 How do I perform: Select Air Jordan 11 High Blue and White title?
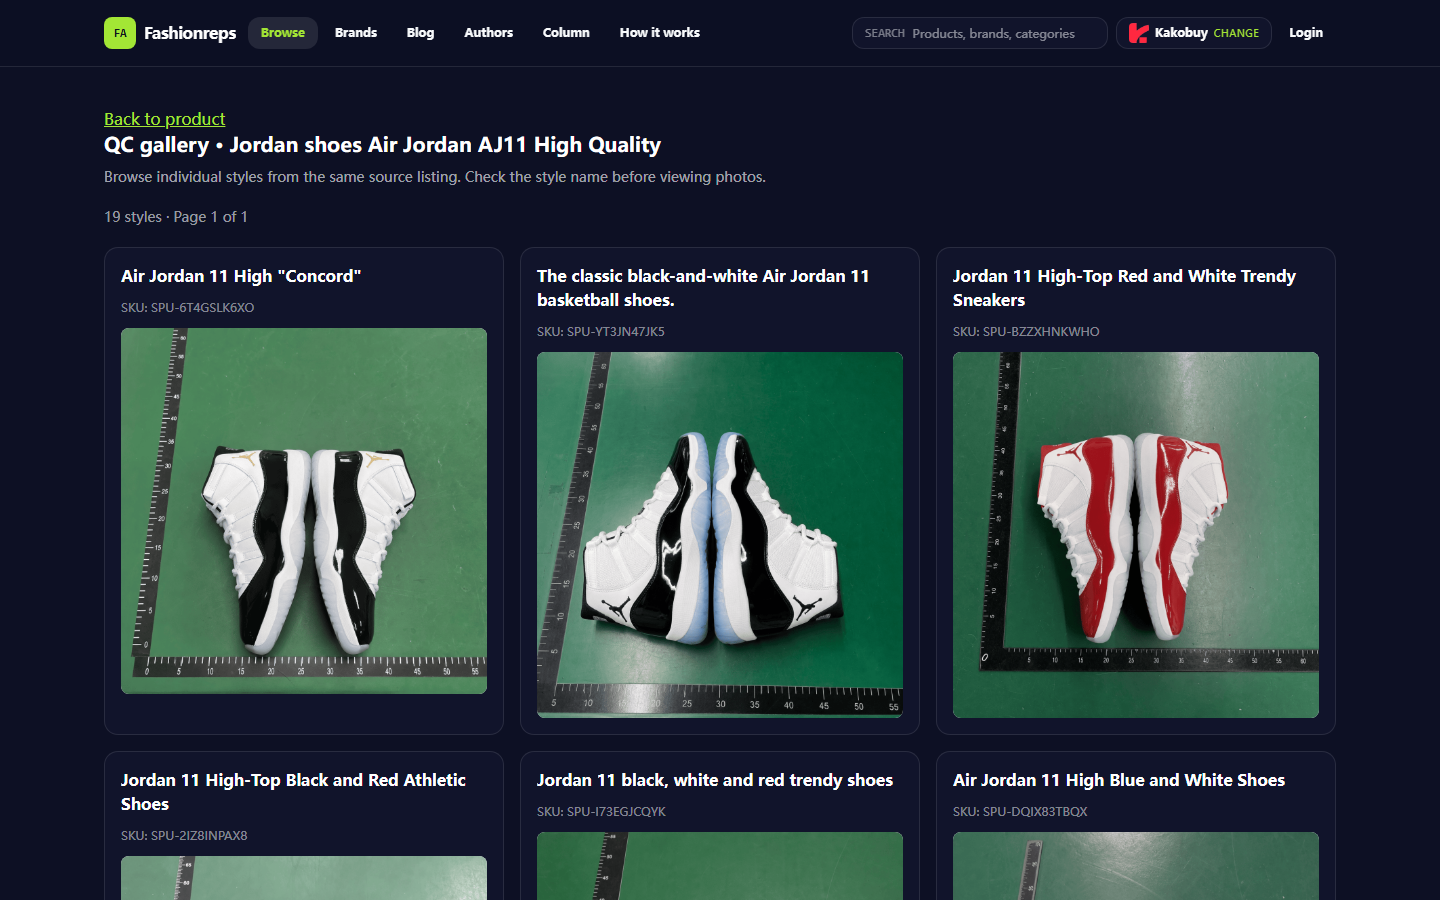(x=1119, y=780)
